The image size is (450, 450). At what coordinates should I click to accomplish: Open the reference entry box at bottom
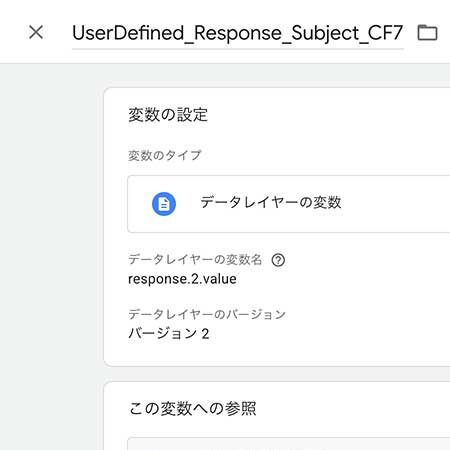pos(289,444)
